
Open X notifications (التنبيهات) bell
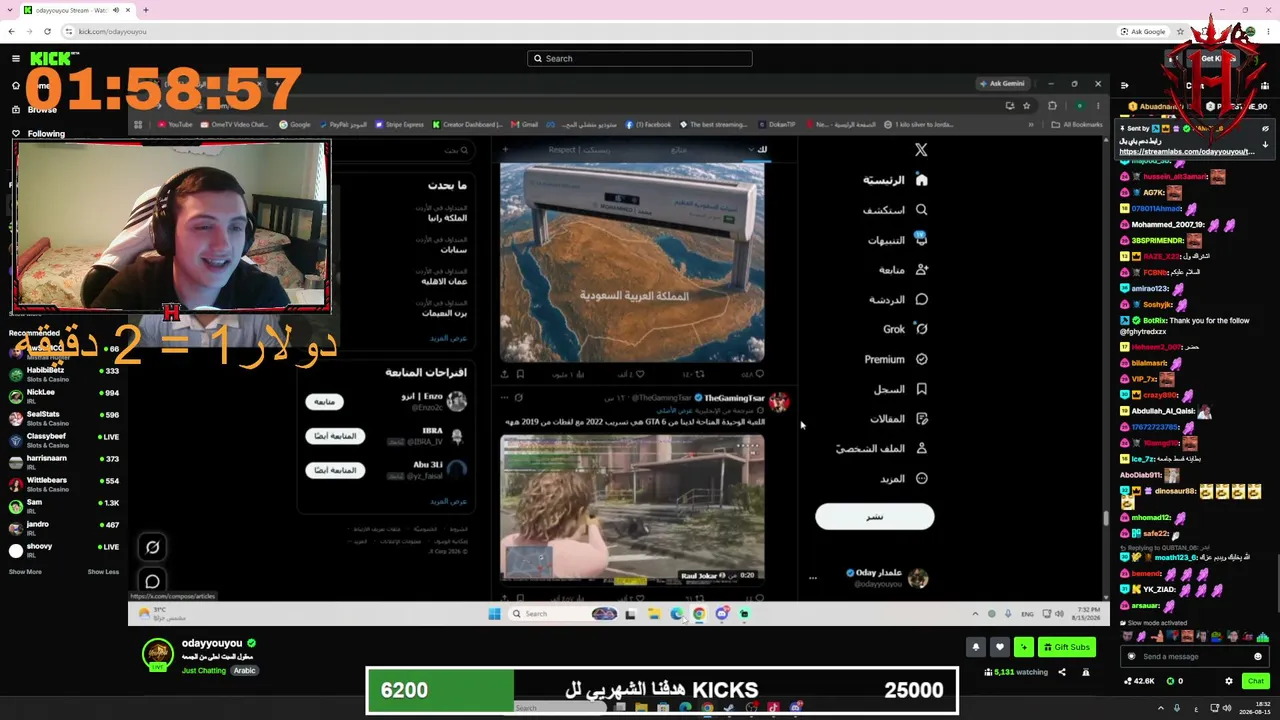click(921, 240)
